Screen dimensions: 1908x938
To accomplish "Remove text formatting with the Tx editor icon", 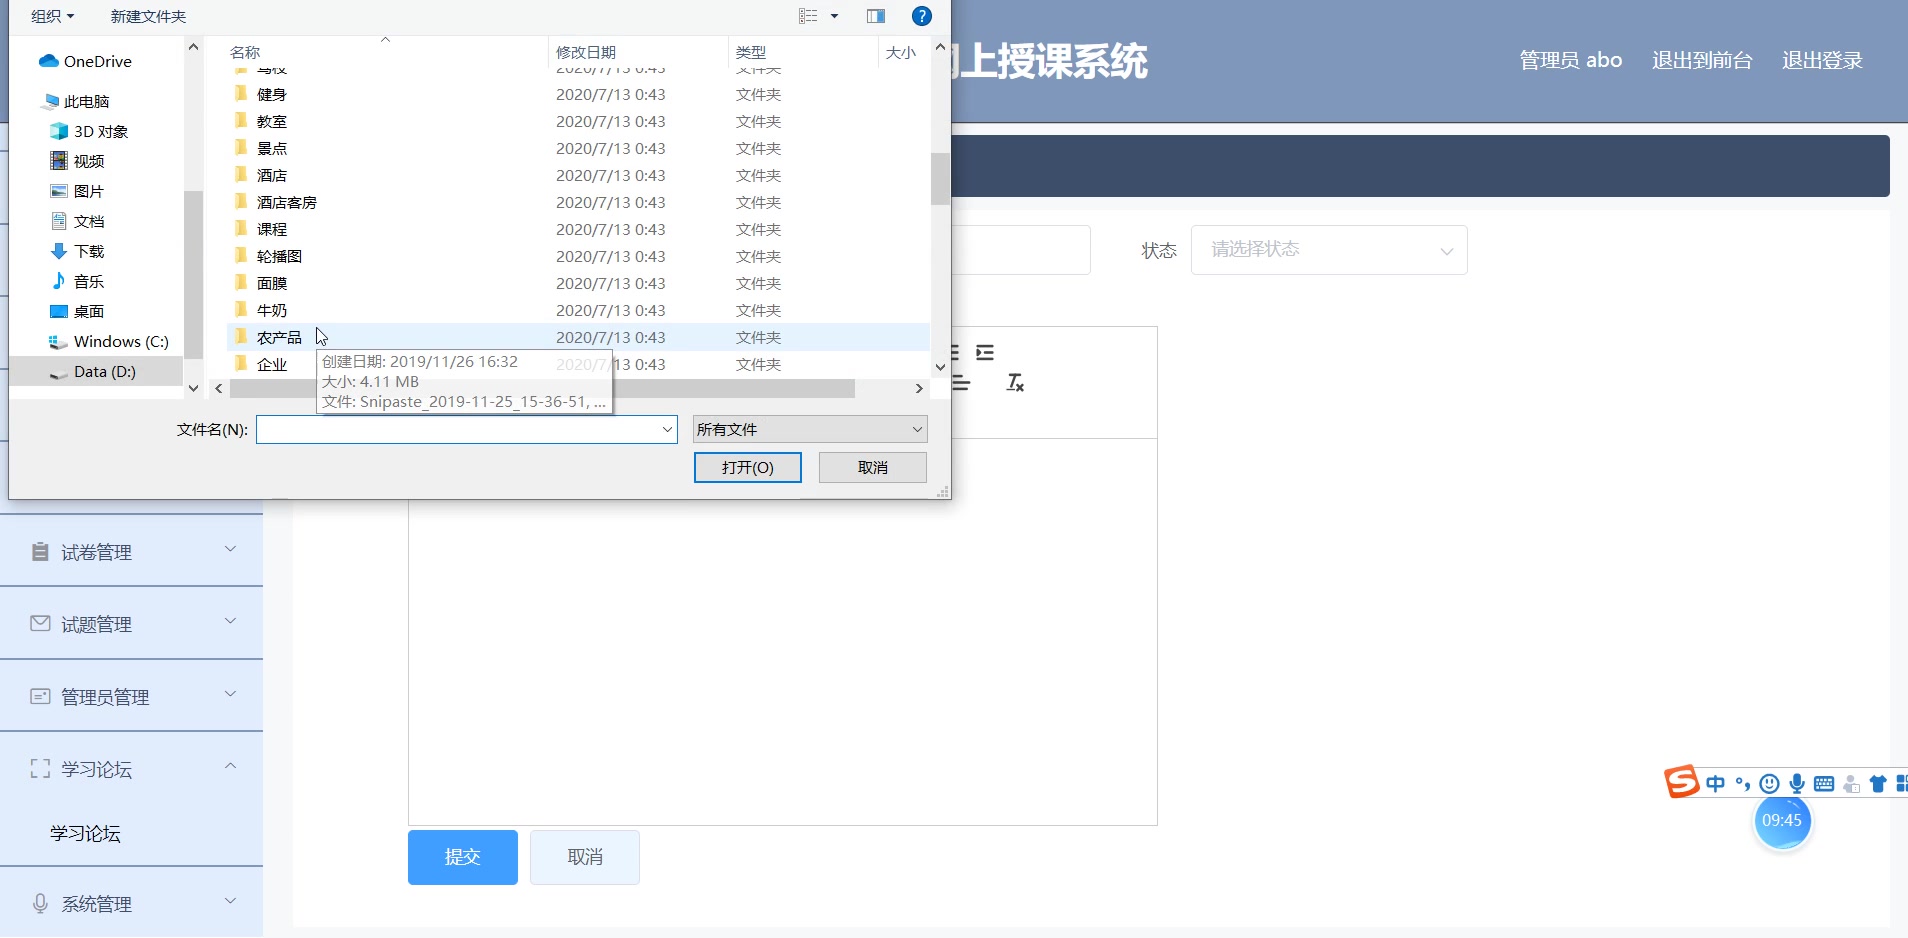I will (1014, 383).
